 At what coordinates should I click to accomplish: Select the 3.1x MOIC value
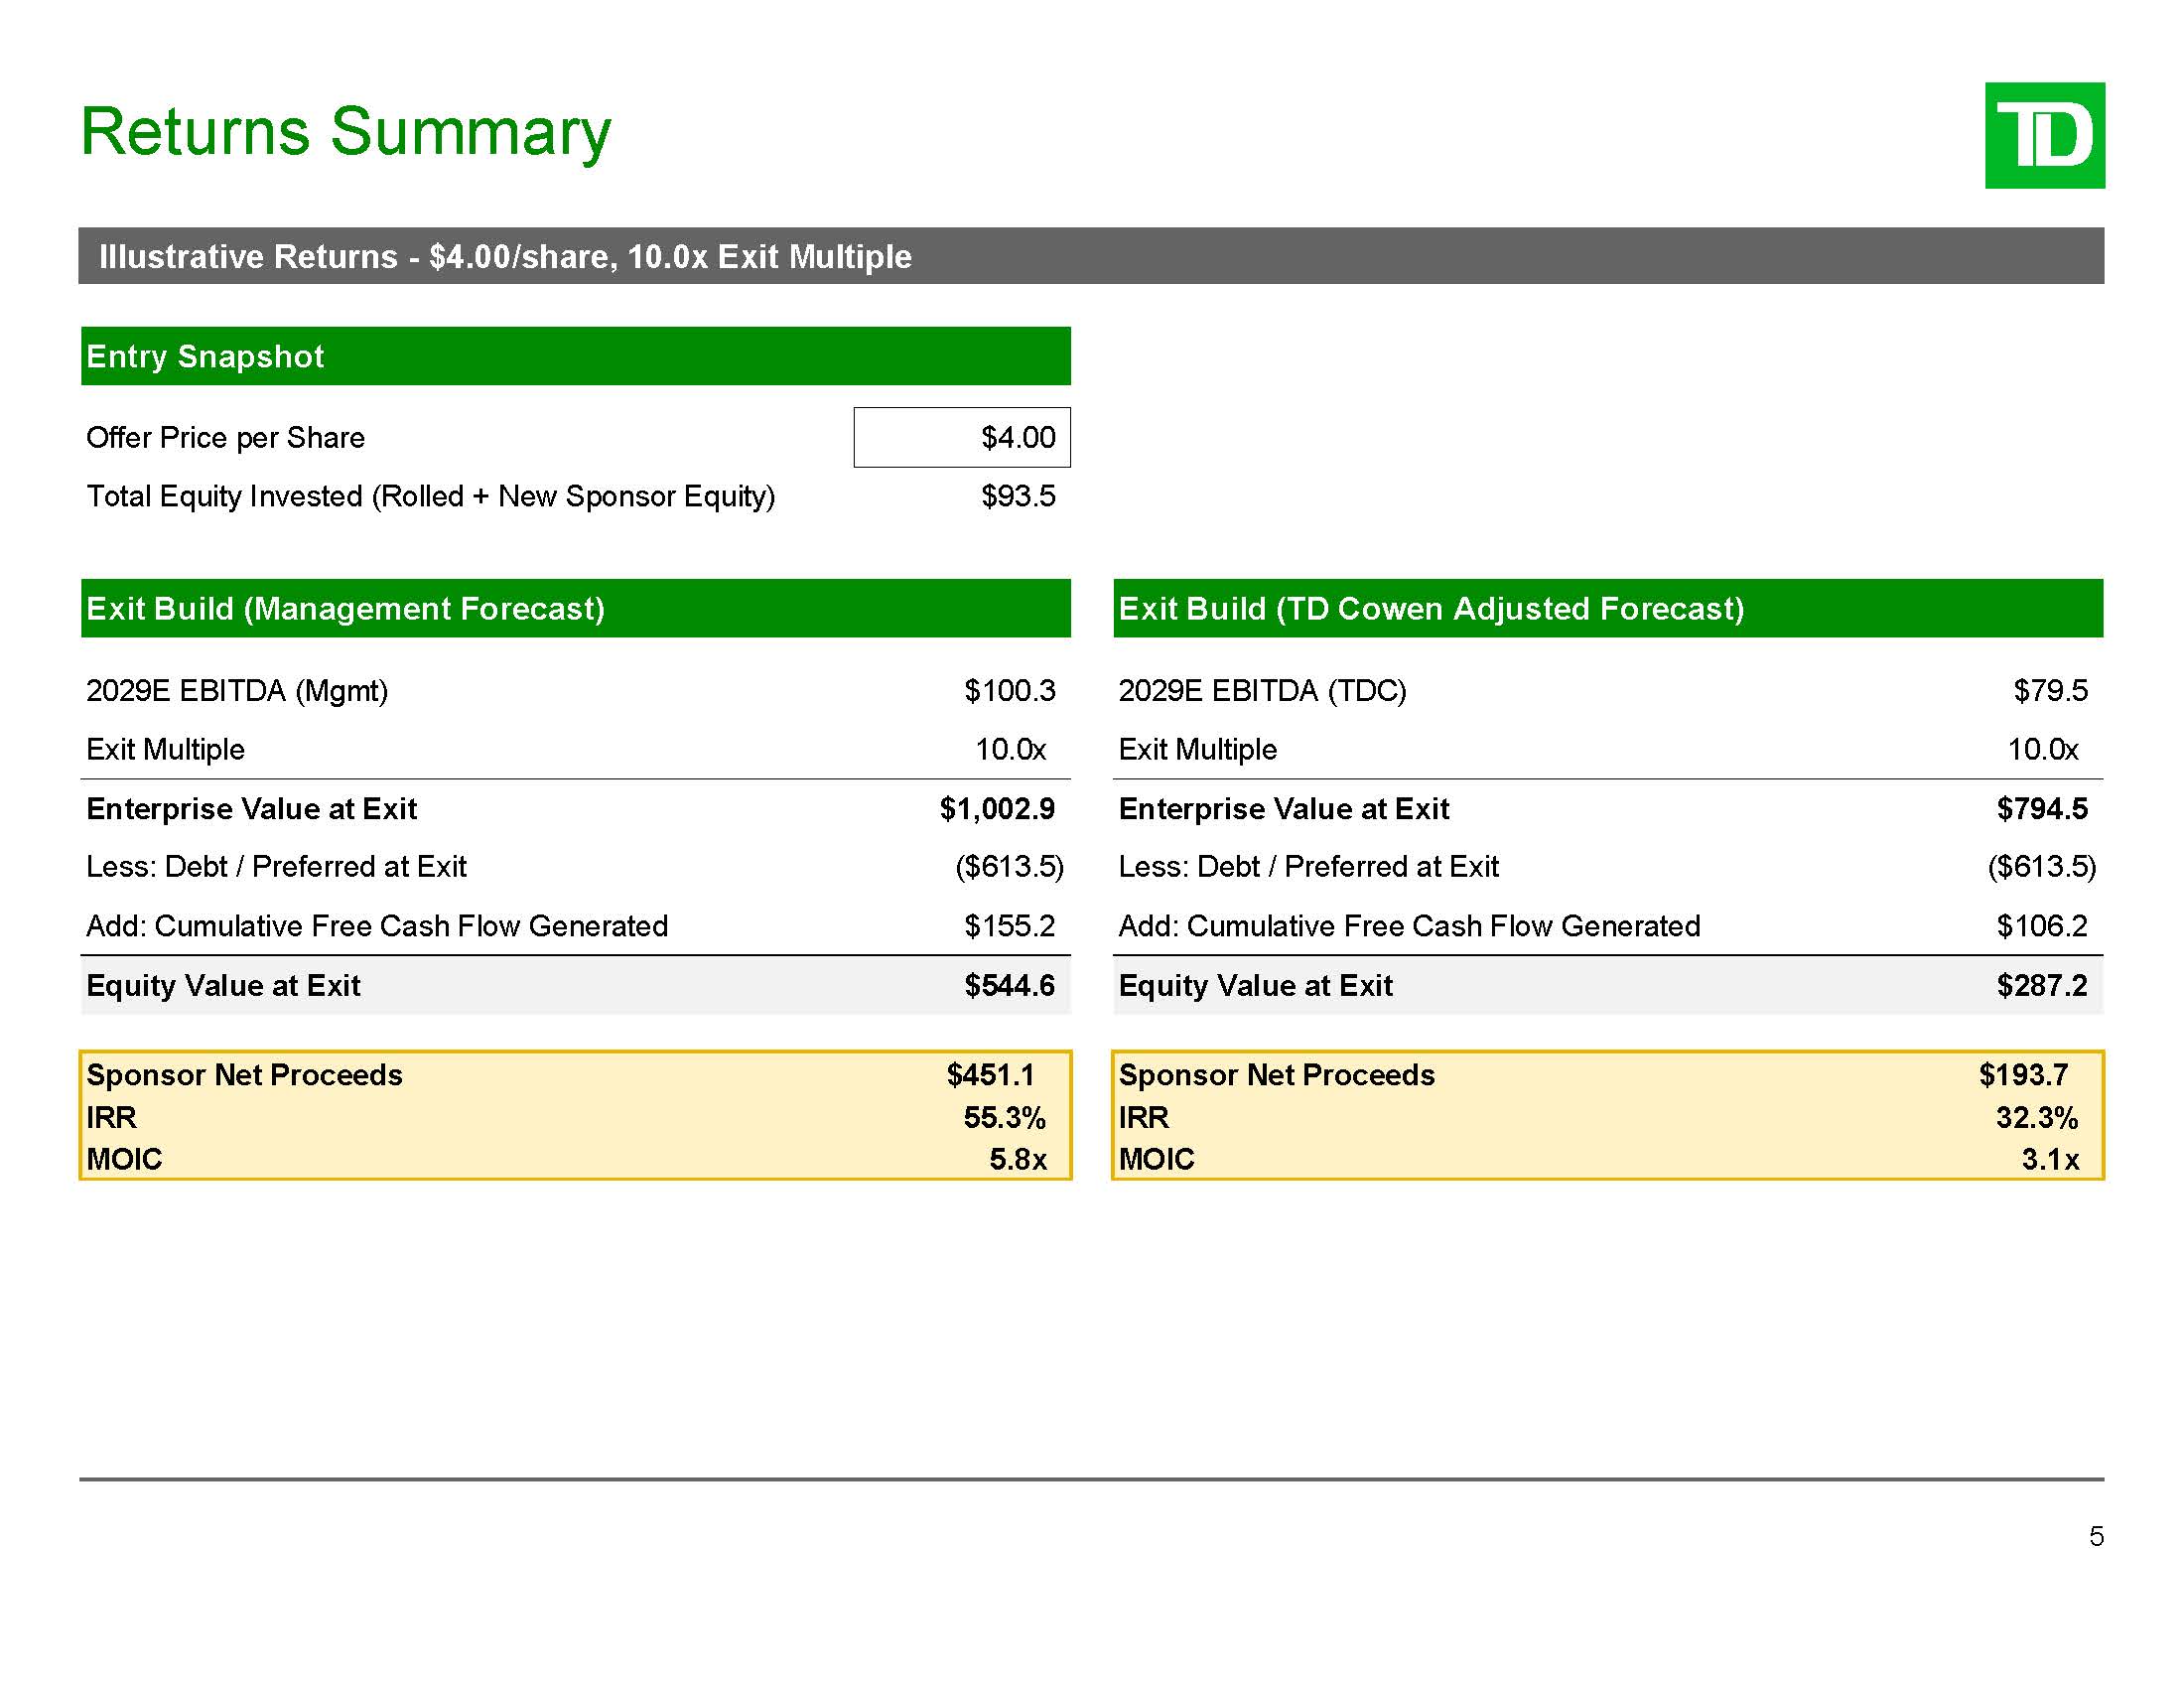coord(2049,1159)
